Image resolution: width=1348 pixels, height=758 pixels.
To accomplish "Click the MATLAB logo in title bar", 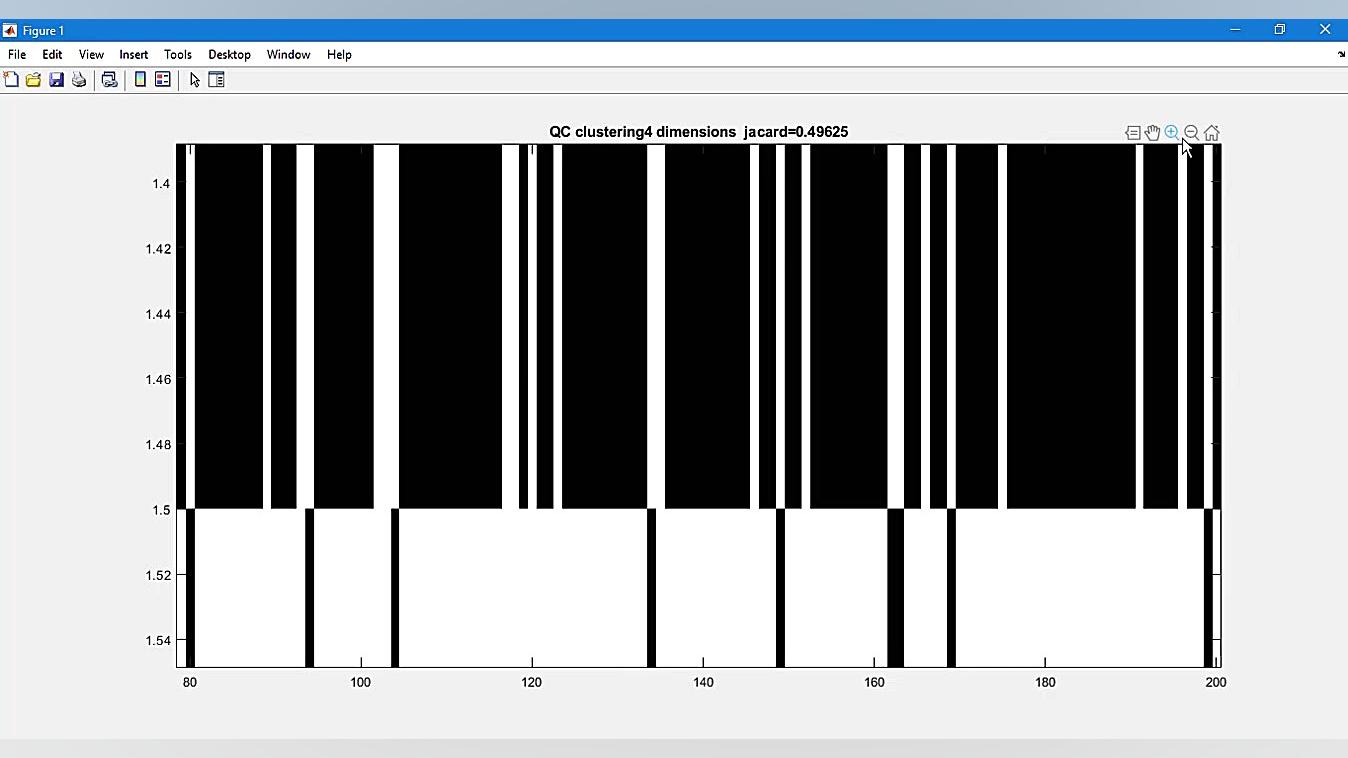I will tap(10, 30).
